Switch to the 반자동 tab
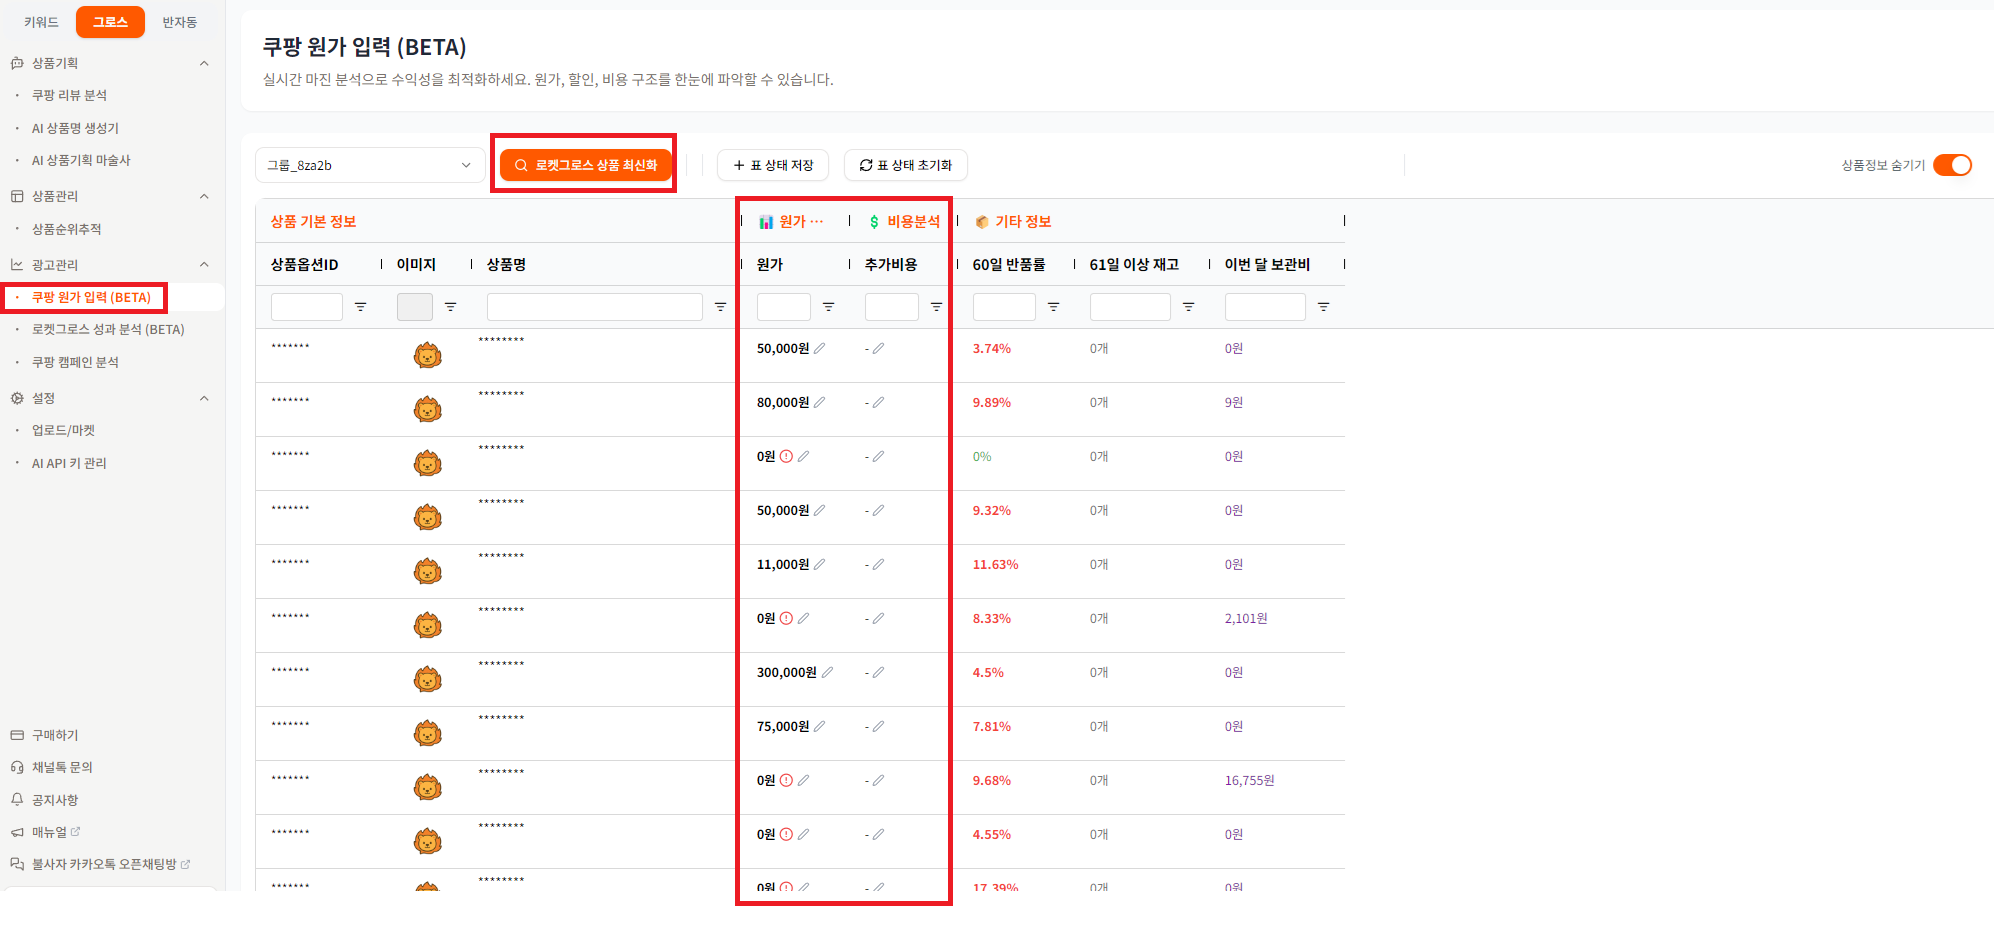Image resolution: width=1994 pixels, height=938 pixels. pyautogui.click(x=180, y=22)
